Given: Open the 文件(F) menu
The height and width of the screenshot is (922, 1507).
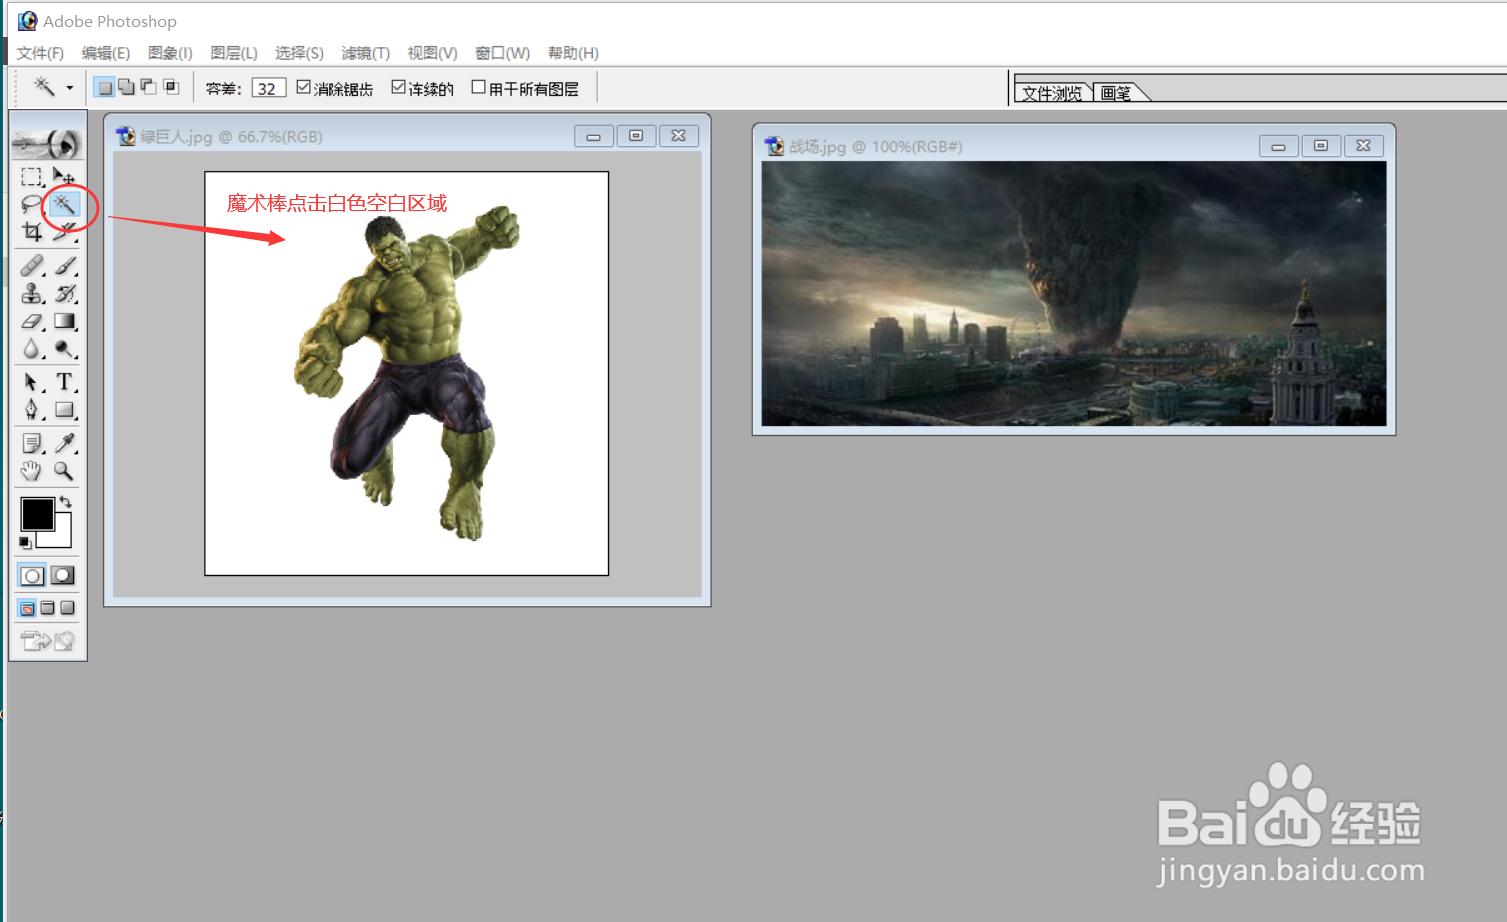Looking at the screenshot, I should point(40,53).
